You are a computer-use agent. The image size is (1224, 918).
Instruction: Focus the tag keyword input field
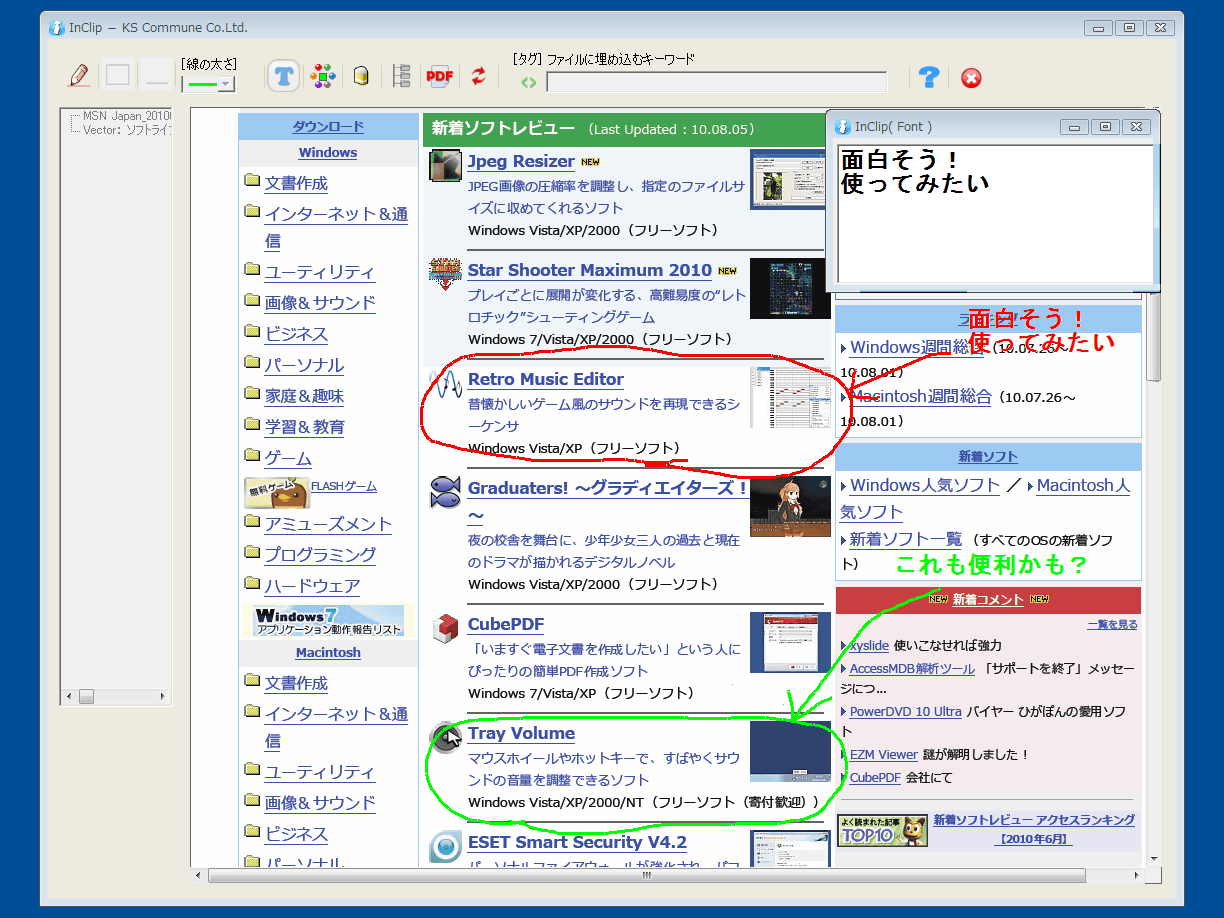(717, 82)
